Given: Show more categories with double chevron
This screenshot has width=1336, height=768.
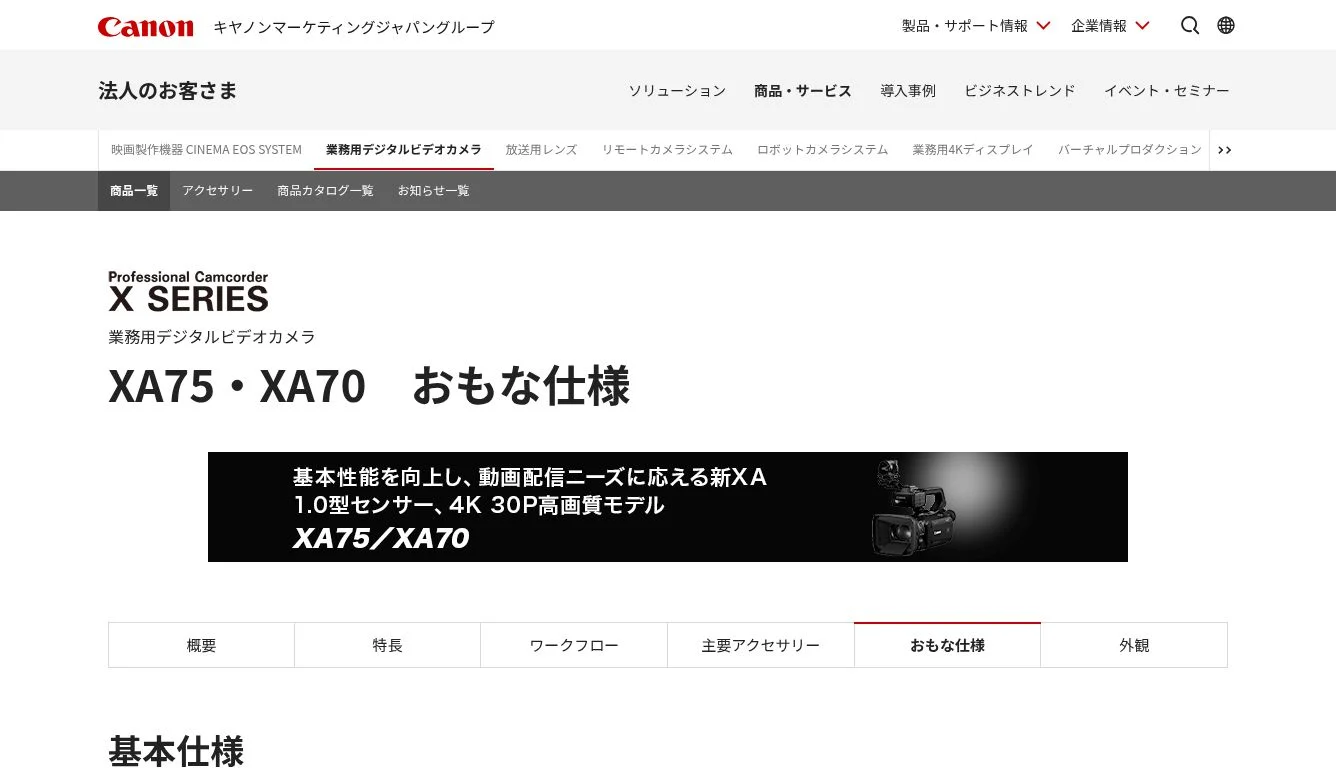Looking at the screenshot, I should 1225,150.
